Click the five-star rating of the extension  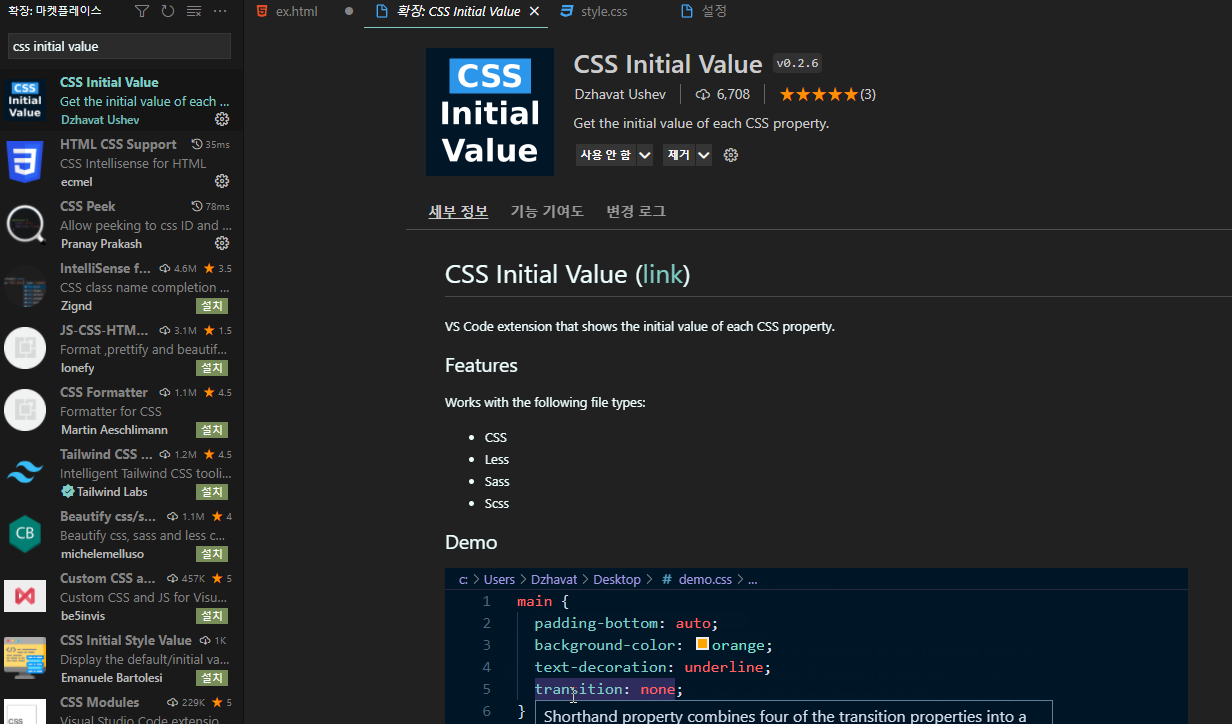point(818,94)
